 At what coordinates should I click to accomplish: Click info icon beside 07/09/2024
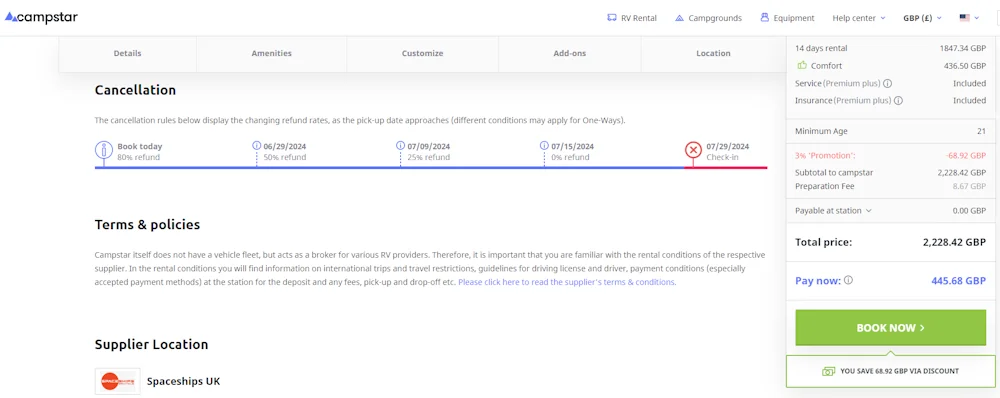click(x=401, y=146)
